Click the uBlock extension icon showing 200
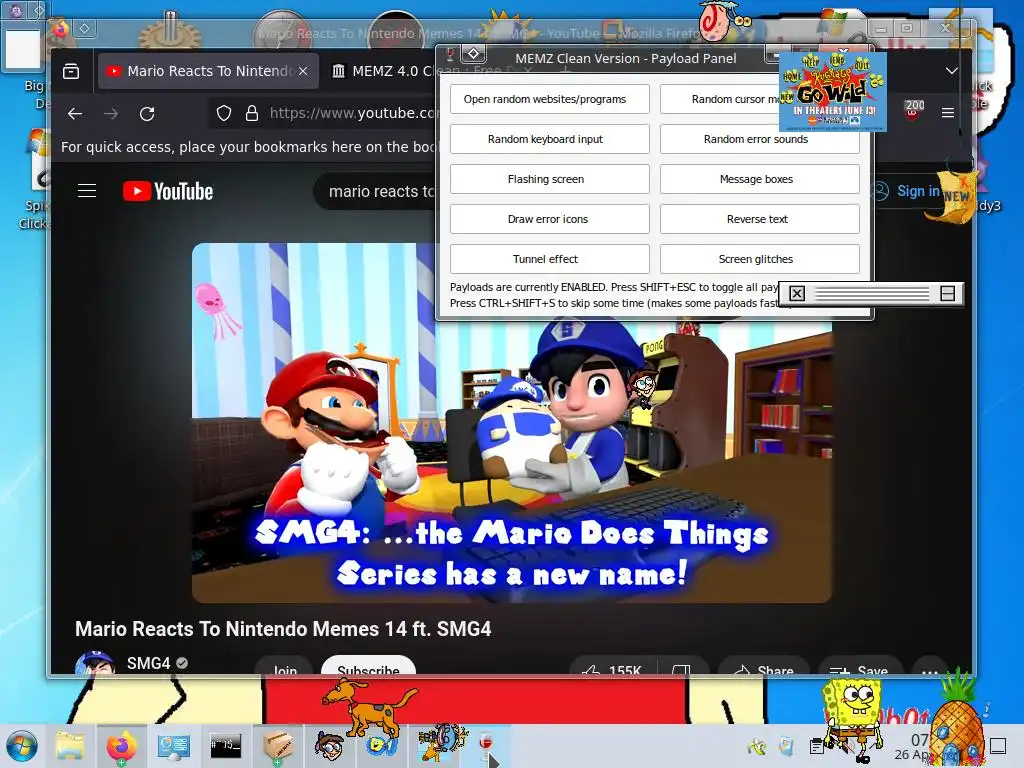 pos(914,109)
